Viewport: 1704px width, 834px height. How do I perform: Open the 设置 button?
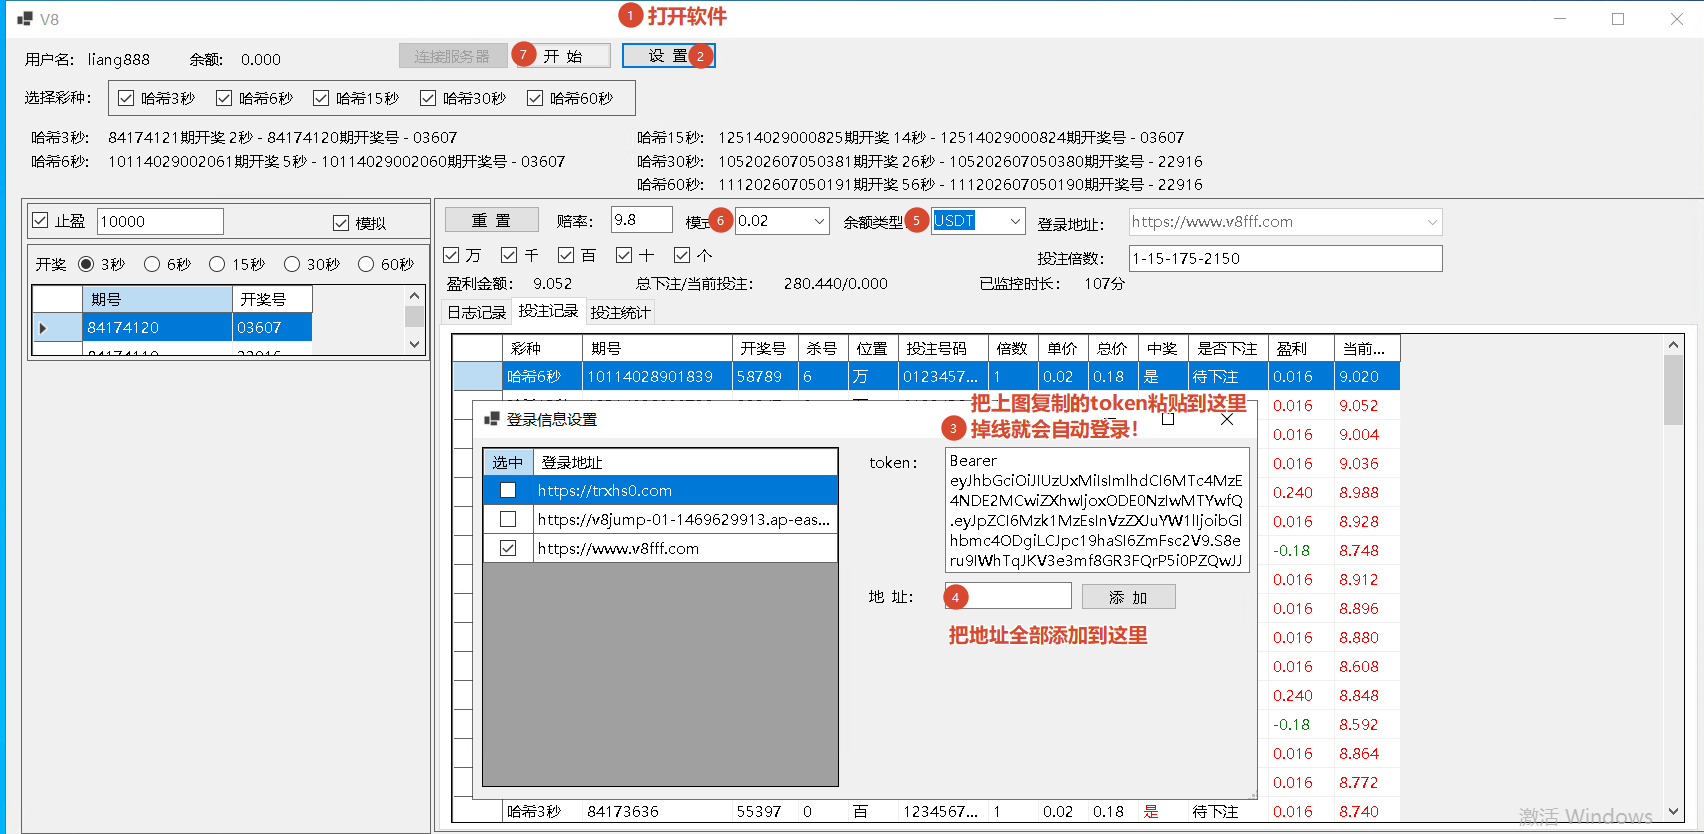(668, 56)
